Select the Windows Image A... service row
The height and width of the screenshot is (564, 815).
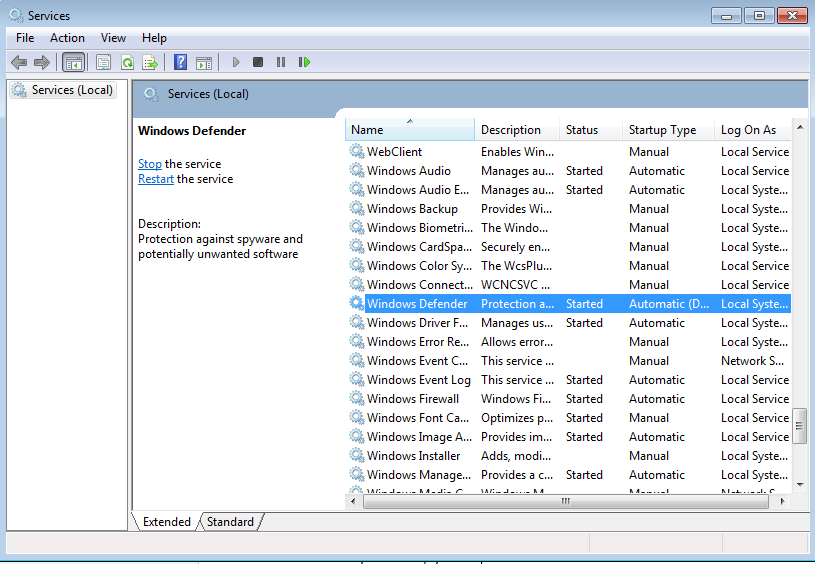[x=570, y=437]
